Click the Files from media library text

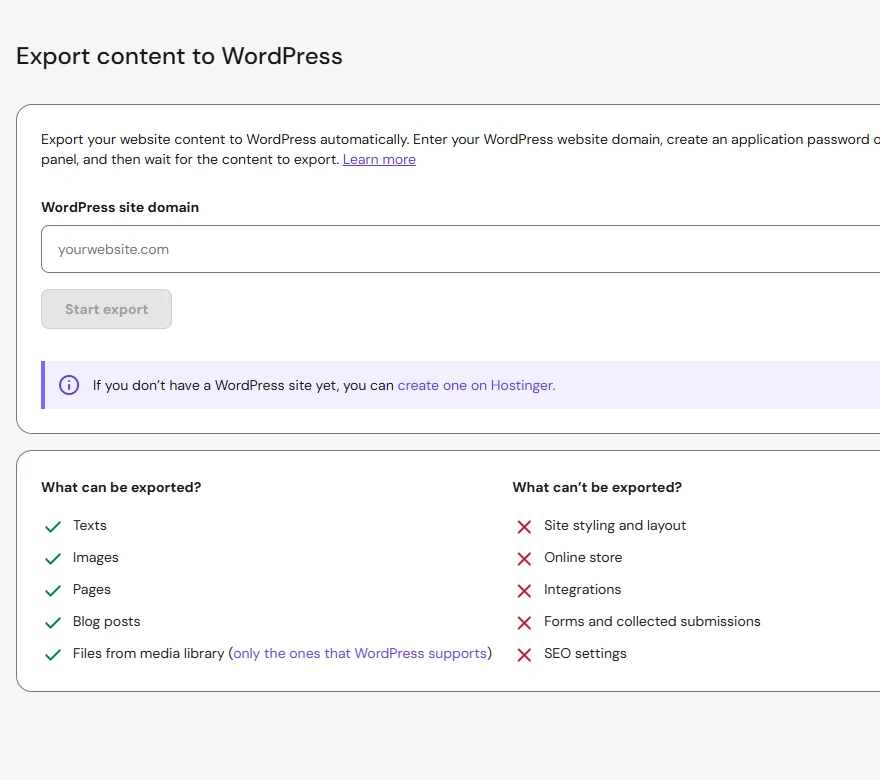click(x=149, y=653)
